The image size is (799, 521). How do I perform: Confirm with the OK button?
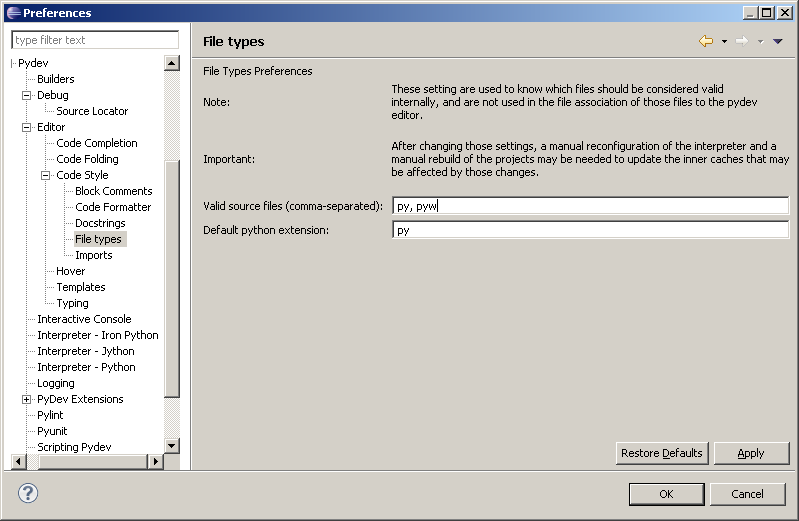pos(667,494)
